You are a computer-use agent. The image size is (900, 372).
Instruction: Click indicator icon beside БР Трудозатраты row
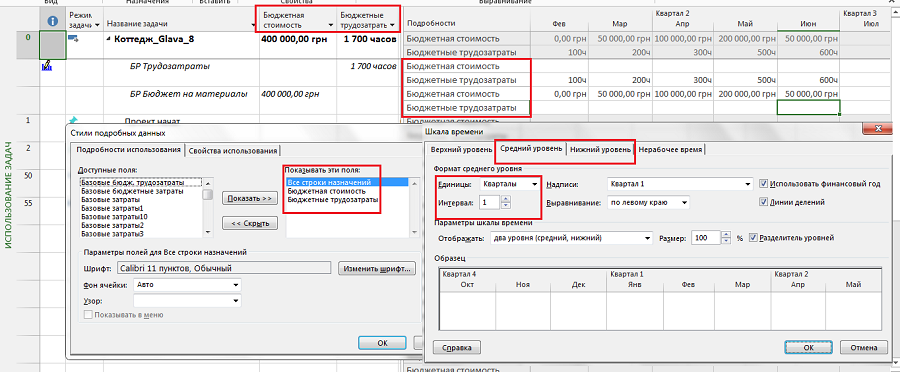46,66
